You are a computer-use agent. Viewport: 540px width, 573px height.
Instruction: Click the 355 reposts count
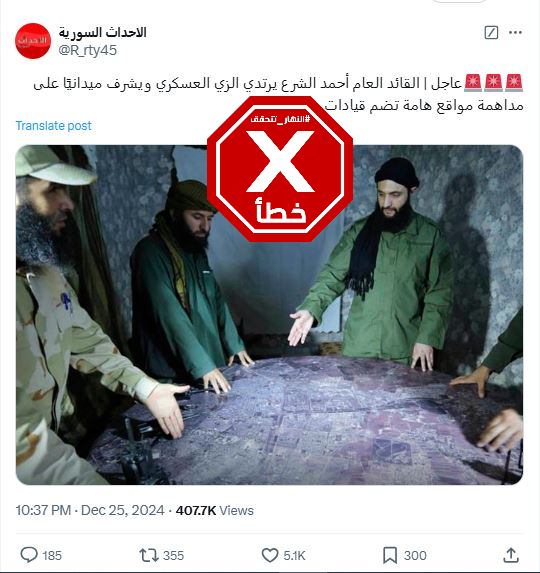(174, 555)
